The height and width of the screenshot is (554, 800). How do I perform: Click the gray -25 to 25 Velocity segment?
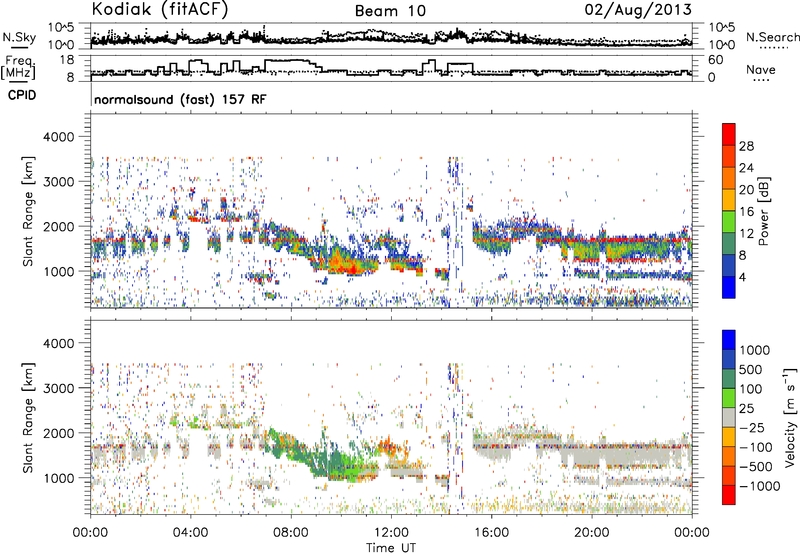click(729, 417)
